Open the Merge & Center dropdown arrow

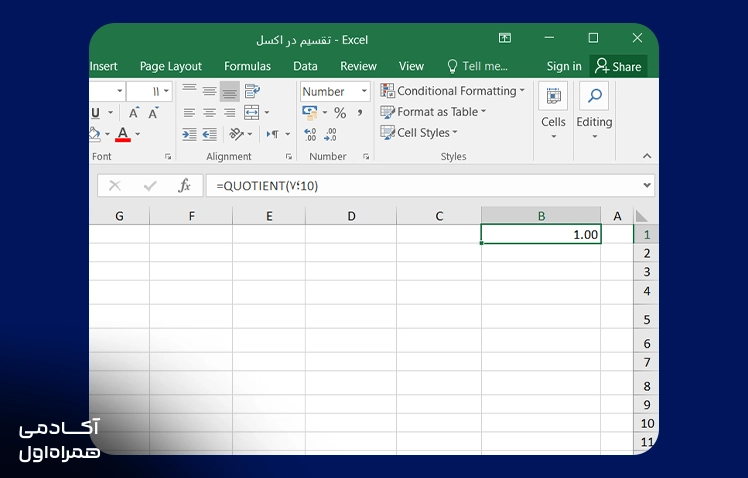pyautogui.click(x=267, y=113)
